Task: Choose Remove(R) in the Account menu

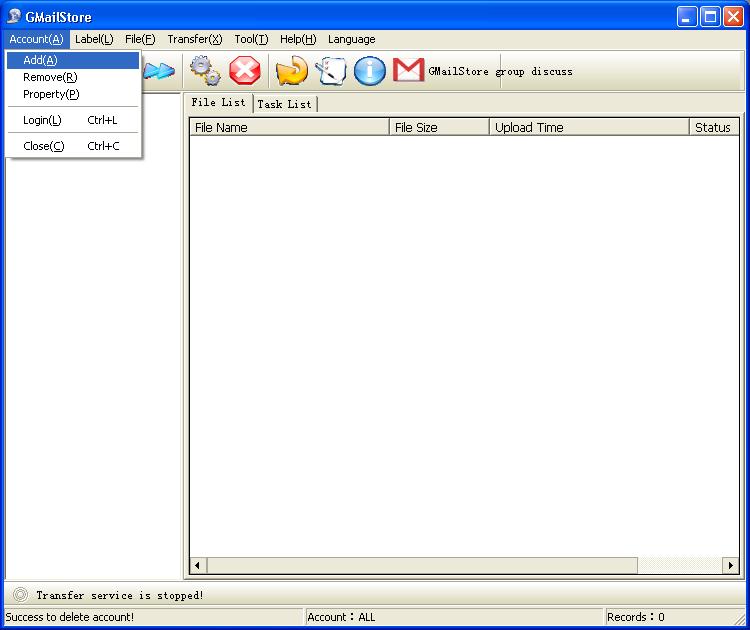Action: 50,77
